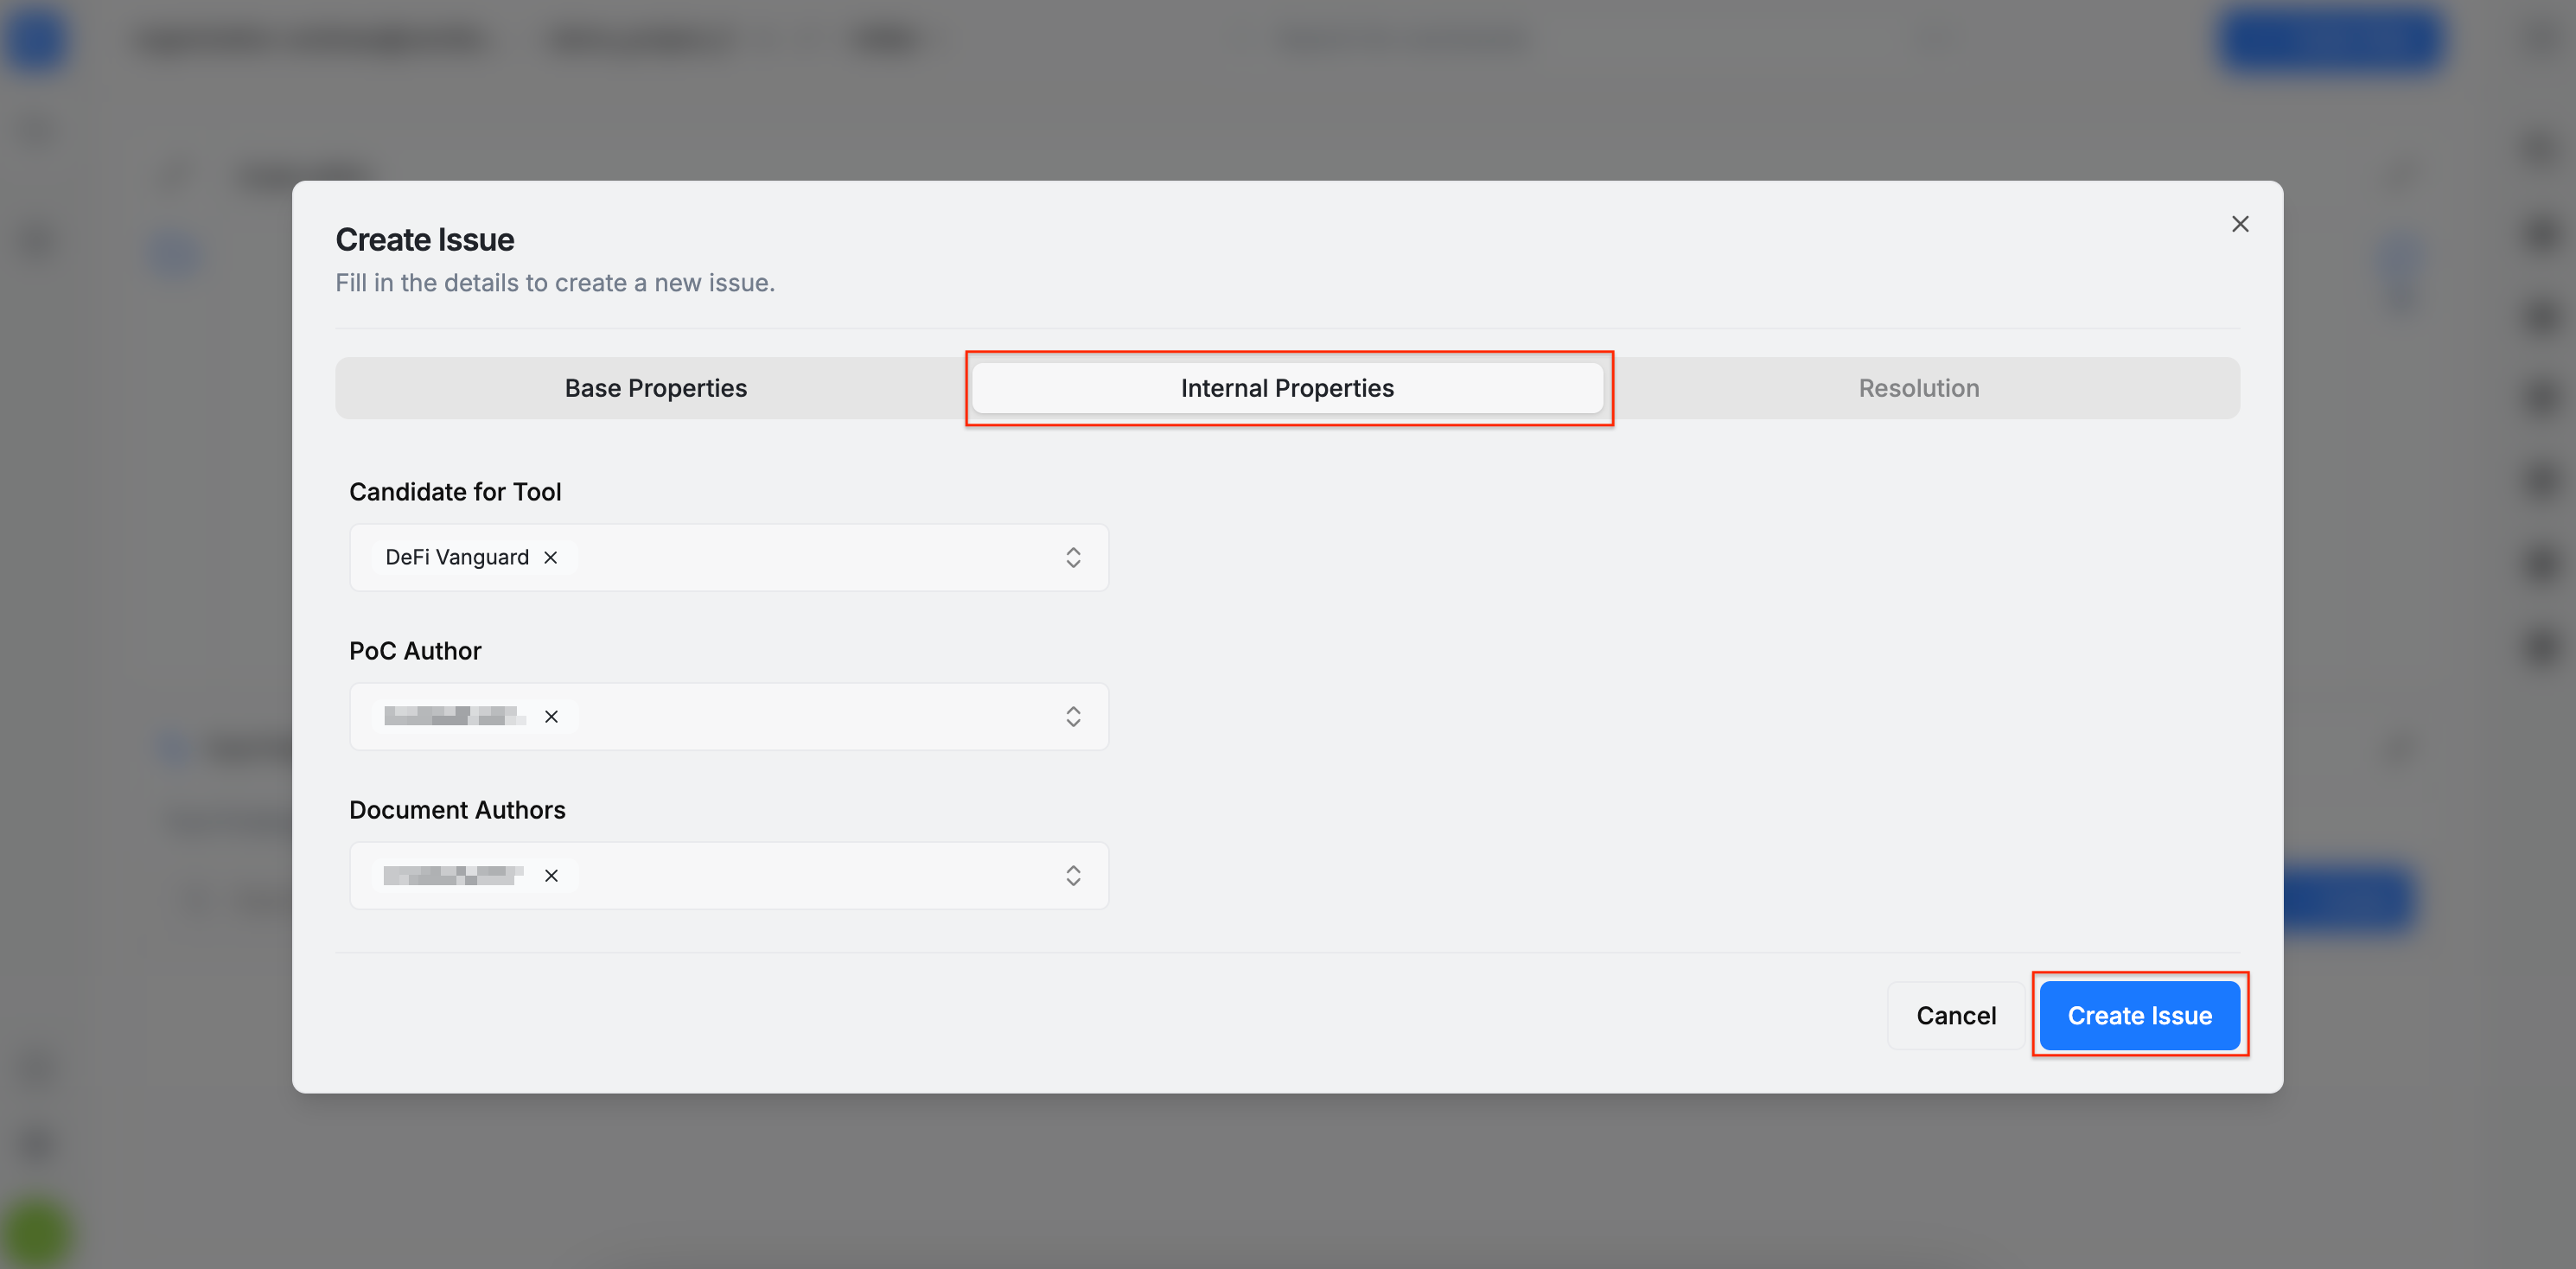Click the blurred blue button in the header

click(2329, 40)
